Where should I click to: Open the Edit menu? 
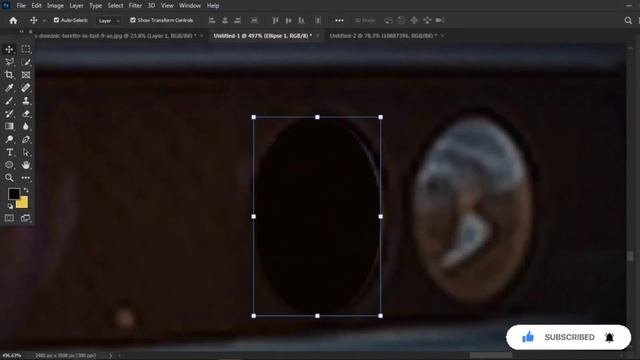(x=36, y=6)
